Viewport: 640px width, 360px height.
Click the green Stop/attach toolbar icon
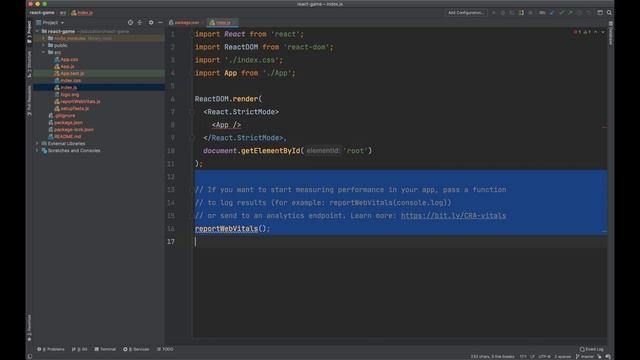(521, 13)
